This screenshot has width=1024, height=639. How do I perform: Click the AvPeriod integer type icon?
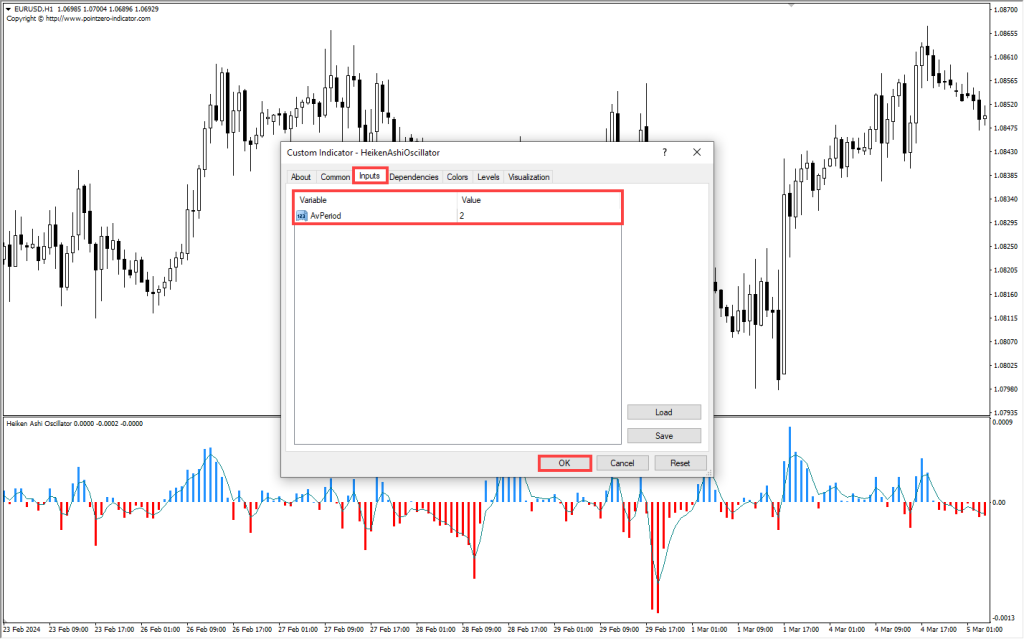(302, 216)
